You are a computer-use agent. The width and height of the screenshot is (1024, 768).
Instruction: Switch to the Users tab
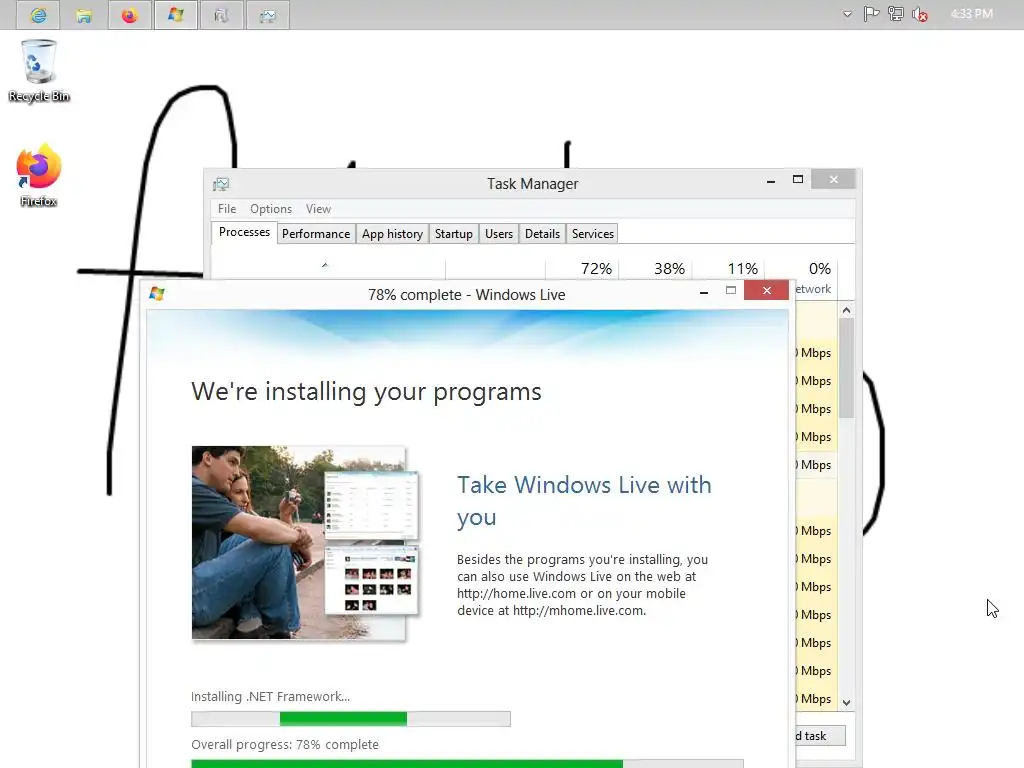pos(498,234)
